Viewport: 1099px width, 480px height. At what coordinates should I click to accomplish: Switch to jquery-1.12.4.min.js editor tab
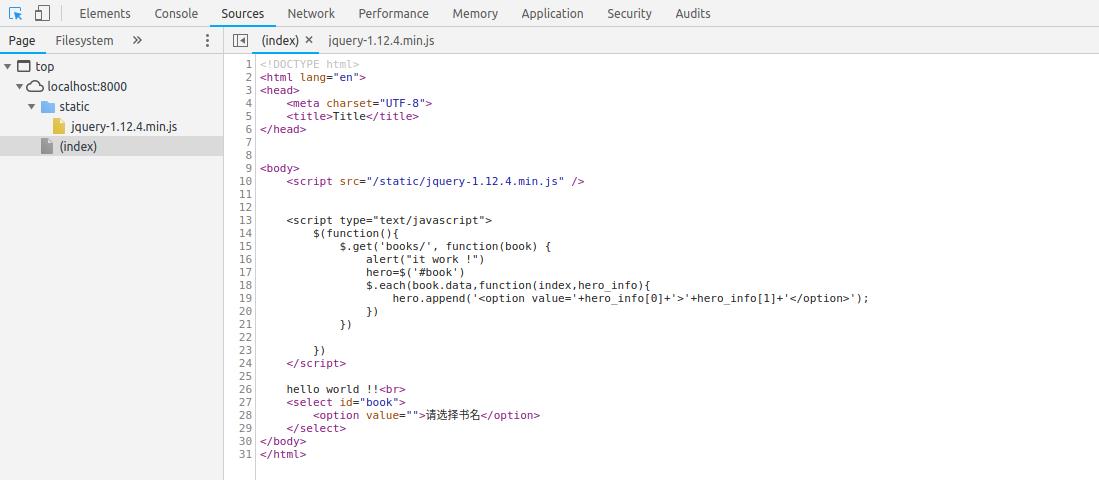click(381, 41)
